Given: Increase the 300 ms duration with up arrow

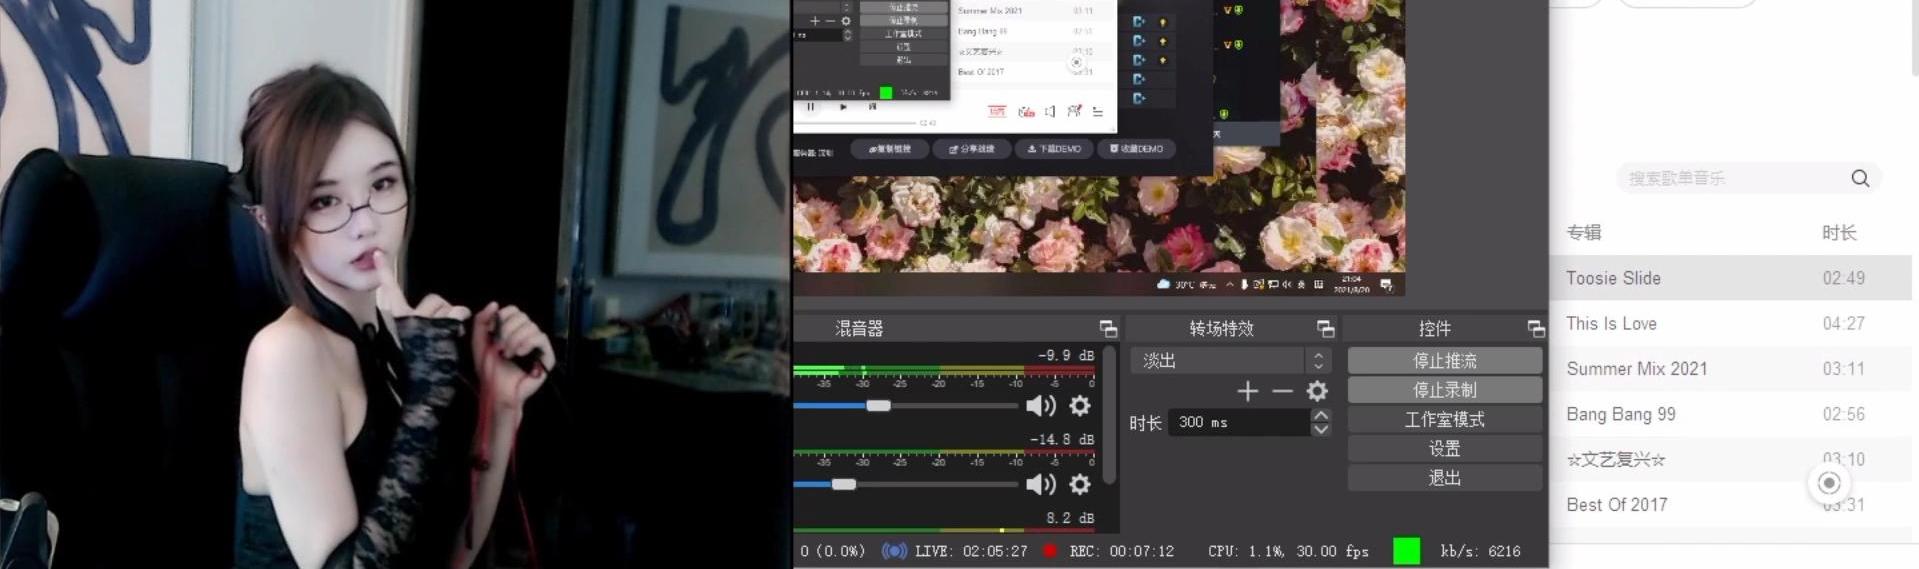Looking at the screenshot, I should coord(1321,415).
